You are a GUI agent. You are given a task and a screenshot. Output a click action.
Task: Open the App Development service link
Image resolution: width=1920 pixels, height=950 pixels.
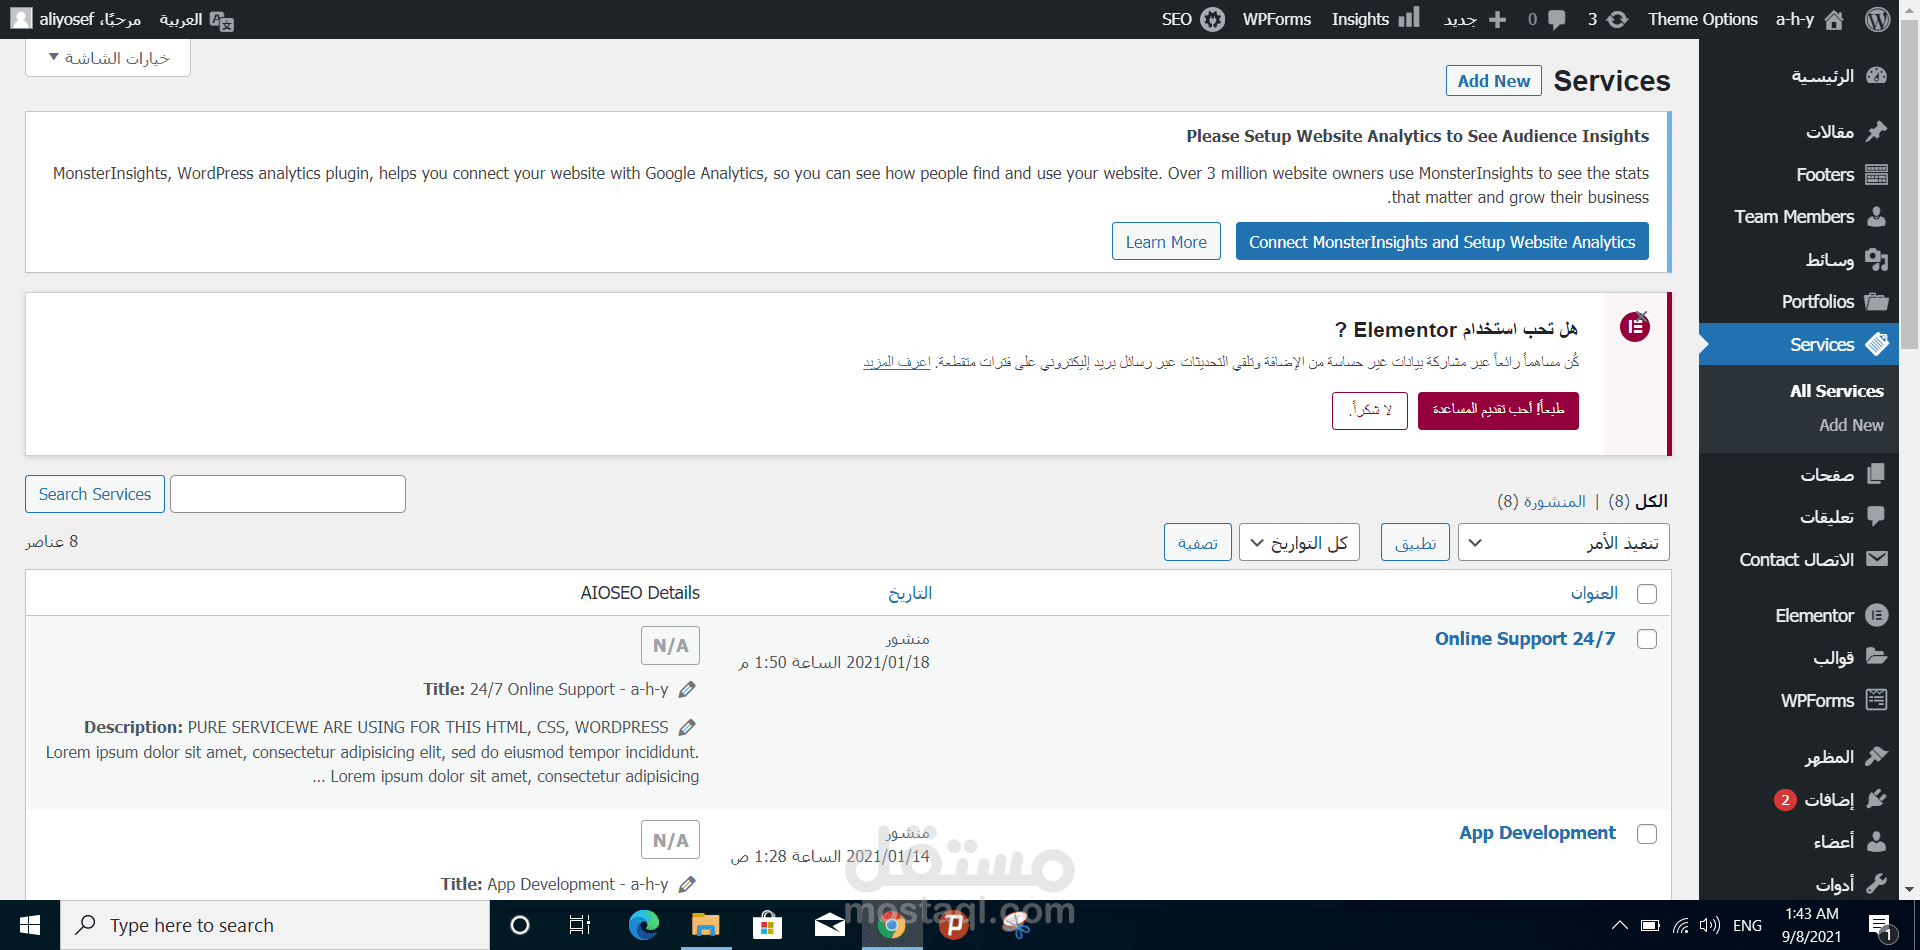click(x=1537, y=833)
